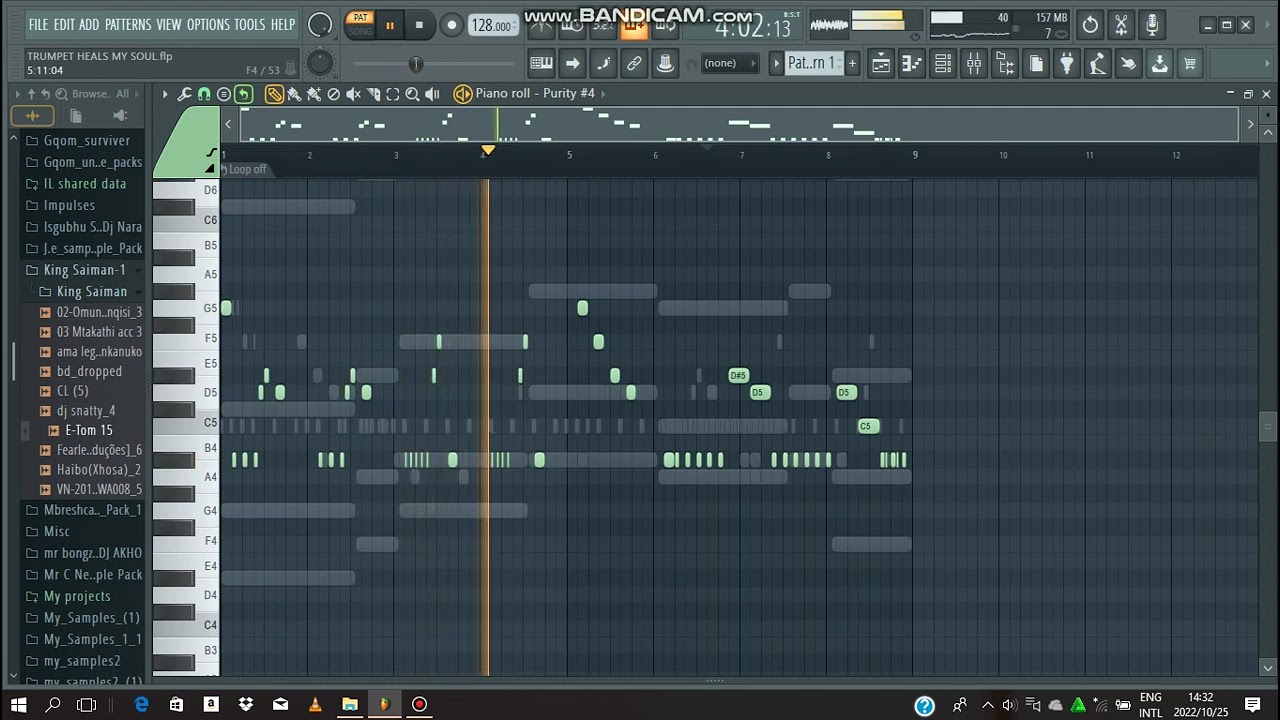Click the One-click audio recording microphone icon
The image size is (1280, 720).
[x=1152, y=25]
